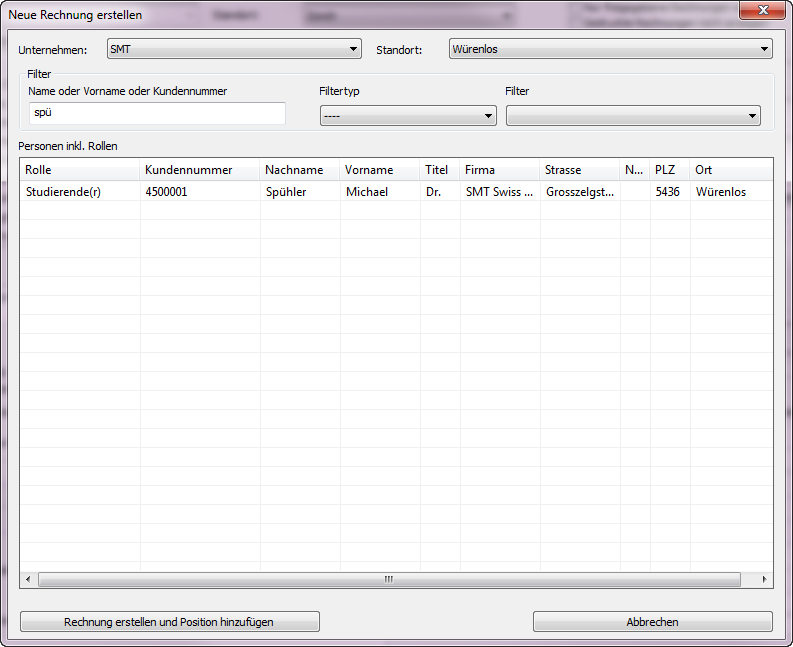Click the name or Kundennummer search field
This screenshot has height=647, width=793.
coord(157,113)
